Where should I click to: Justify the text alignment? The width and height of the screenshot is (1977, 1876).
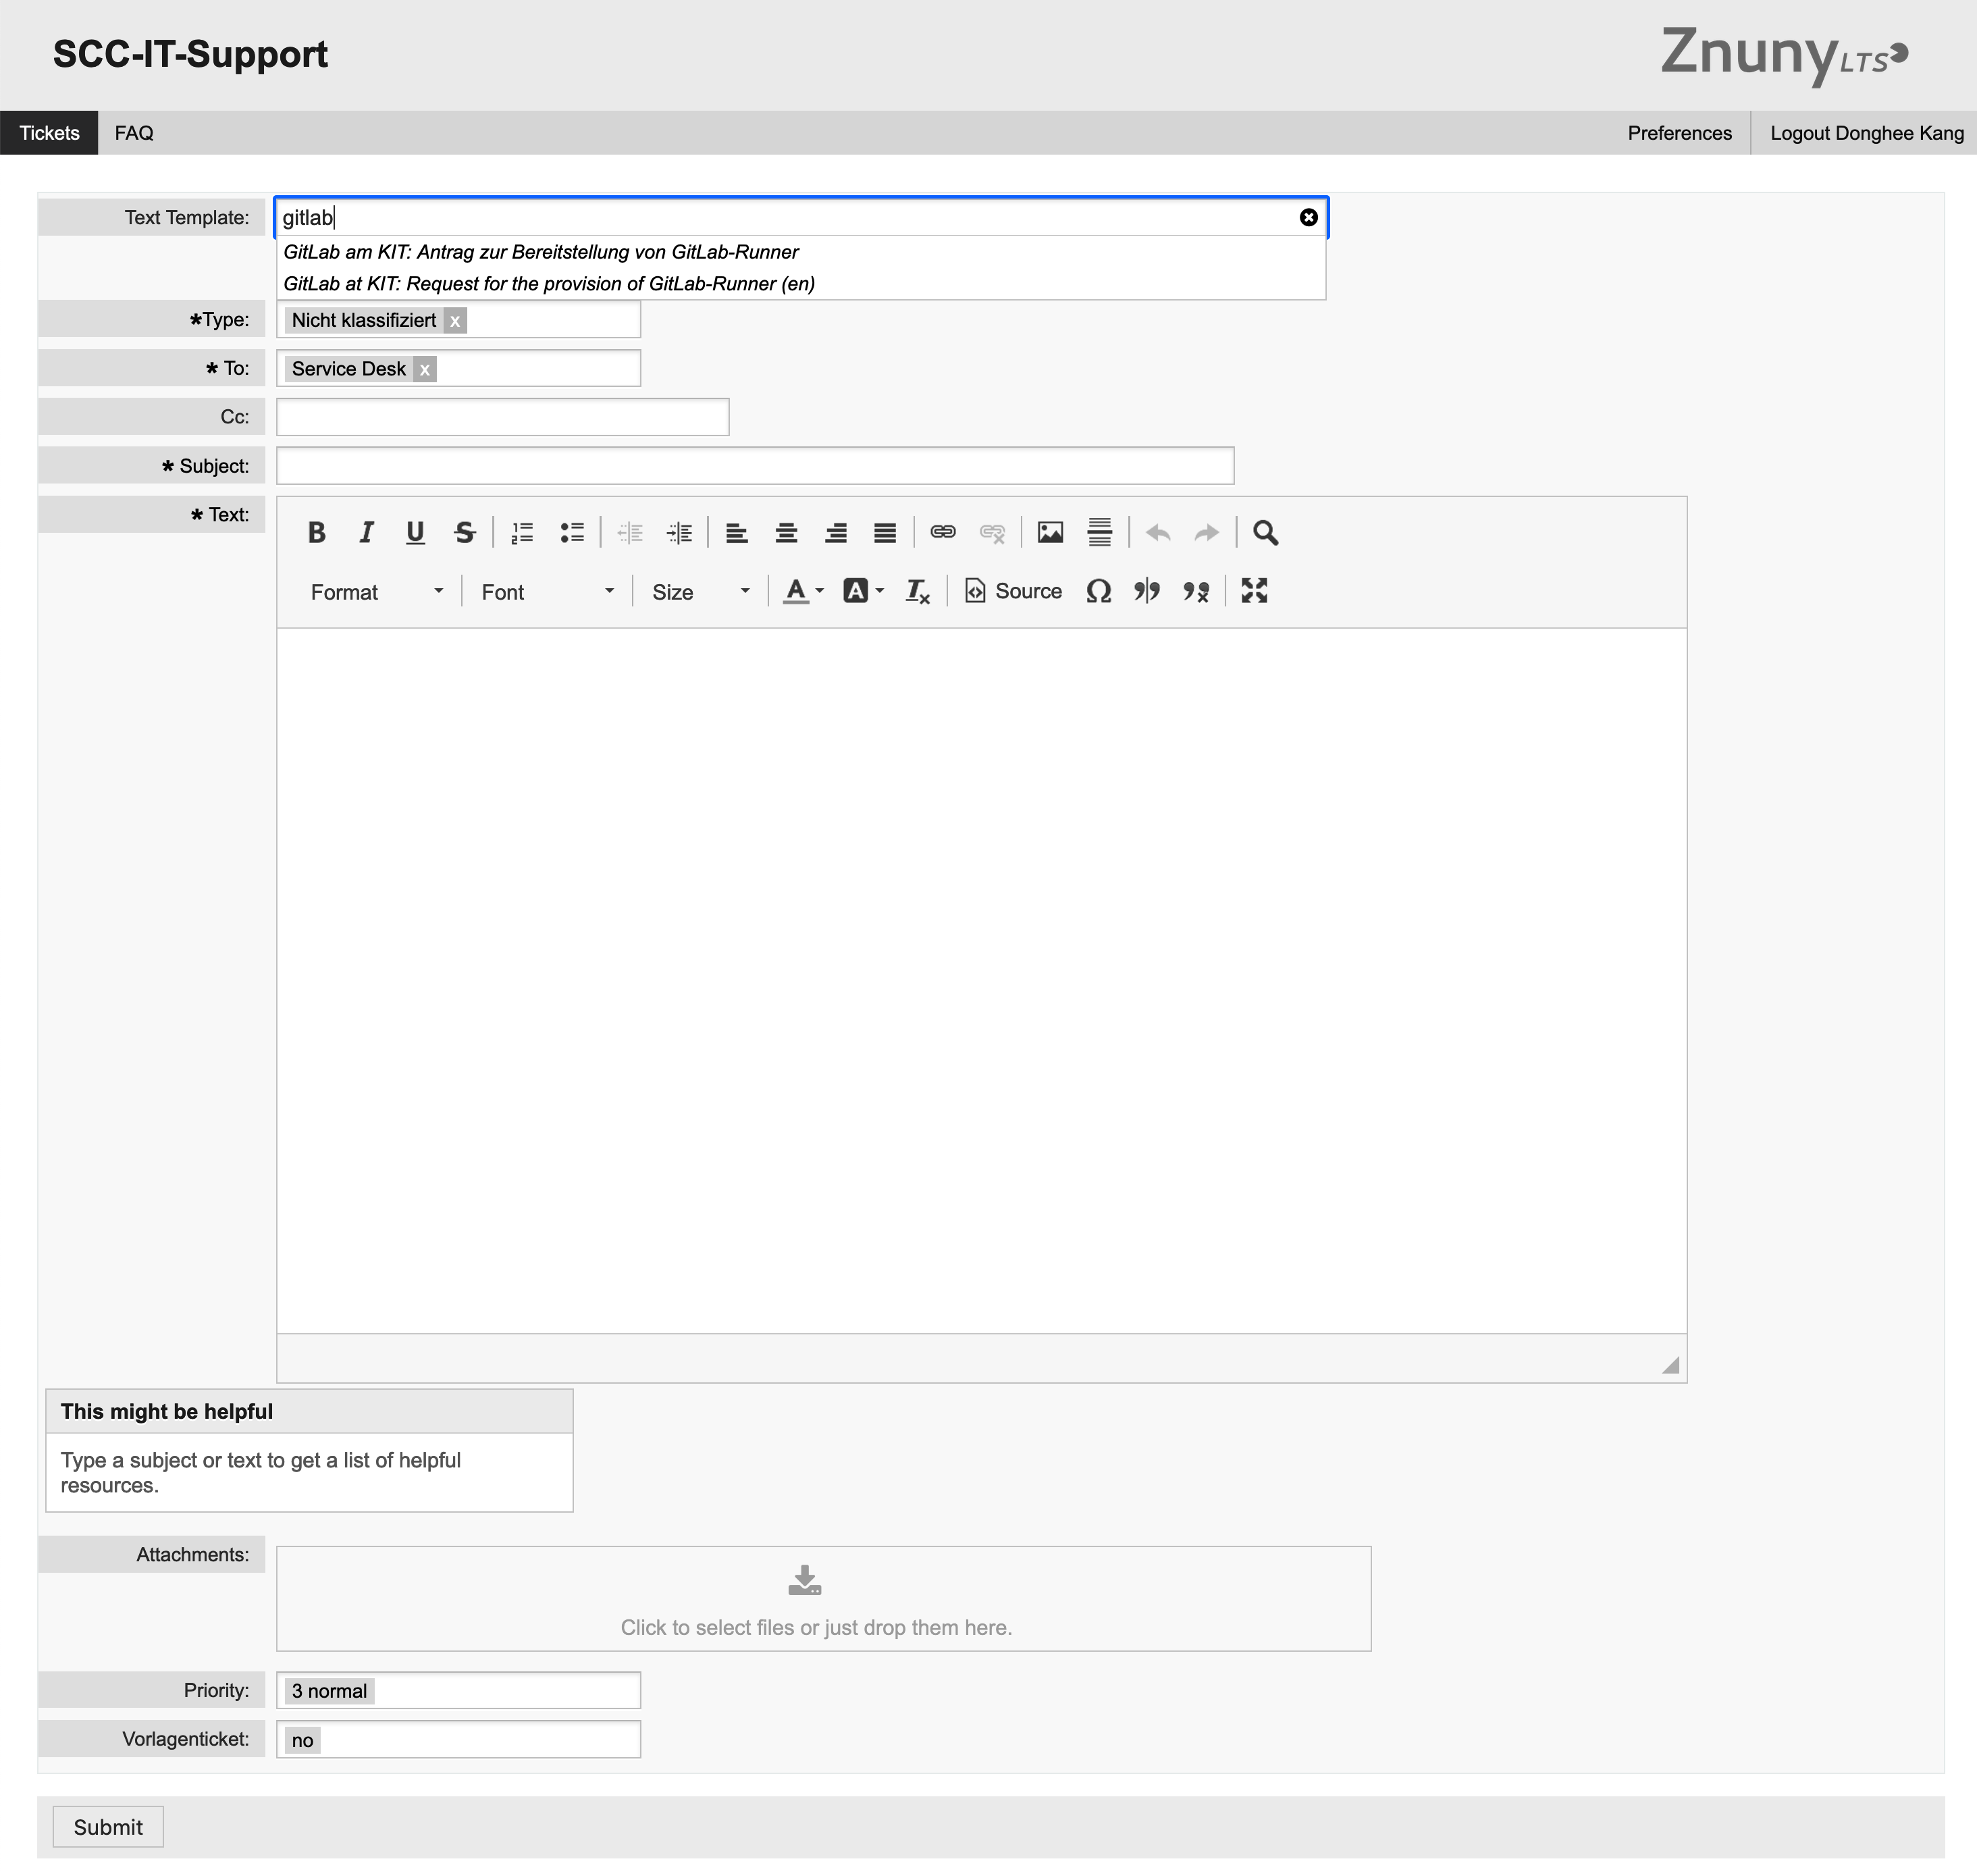point(885,532)
